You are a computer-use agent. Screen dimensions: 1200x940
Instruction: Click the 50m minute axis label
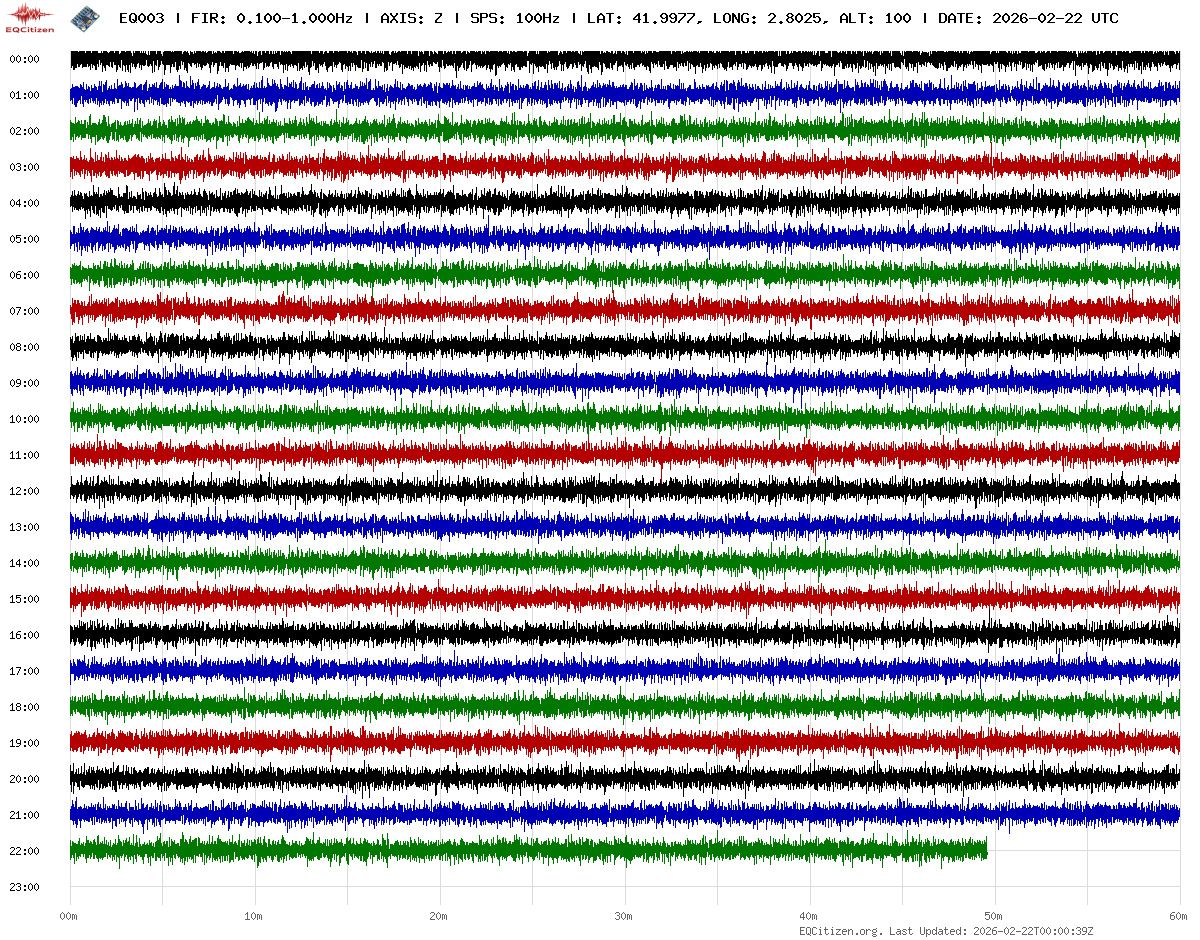click(993, 916)
